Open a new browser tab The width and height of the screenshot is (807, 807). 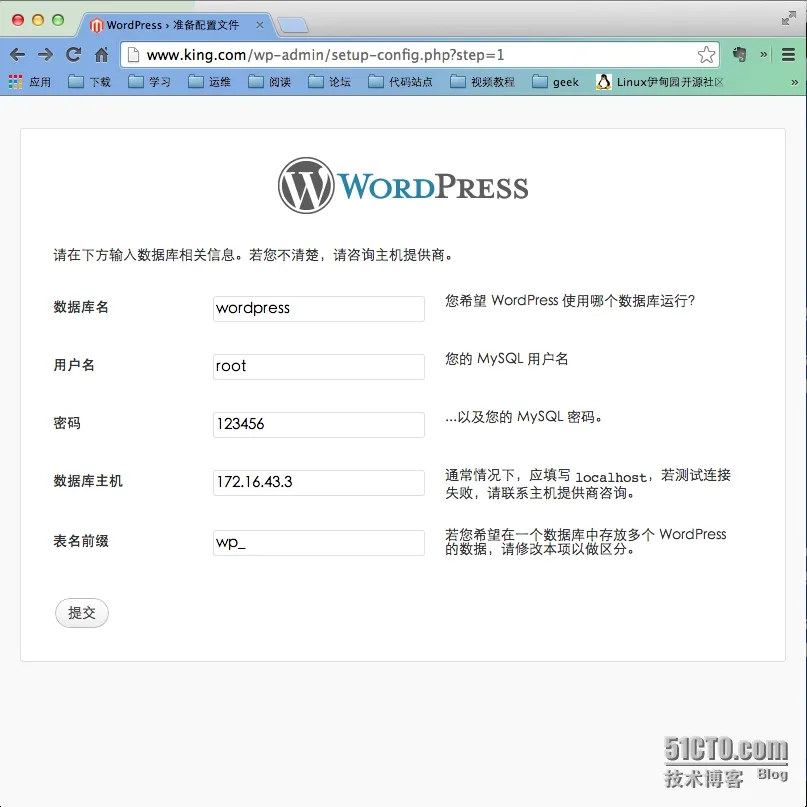(x=293, y=25)
